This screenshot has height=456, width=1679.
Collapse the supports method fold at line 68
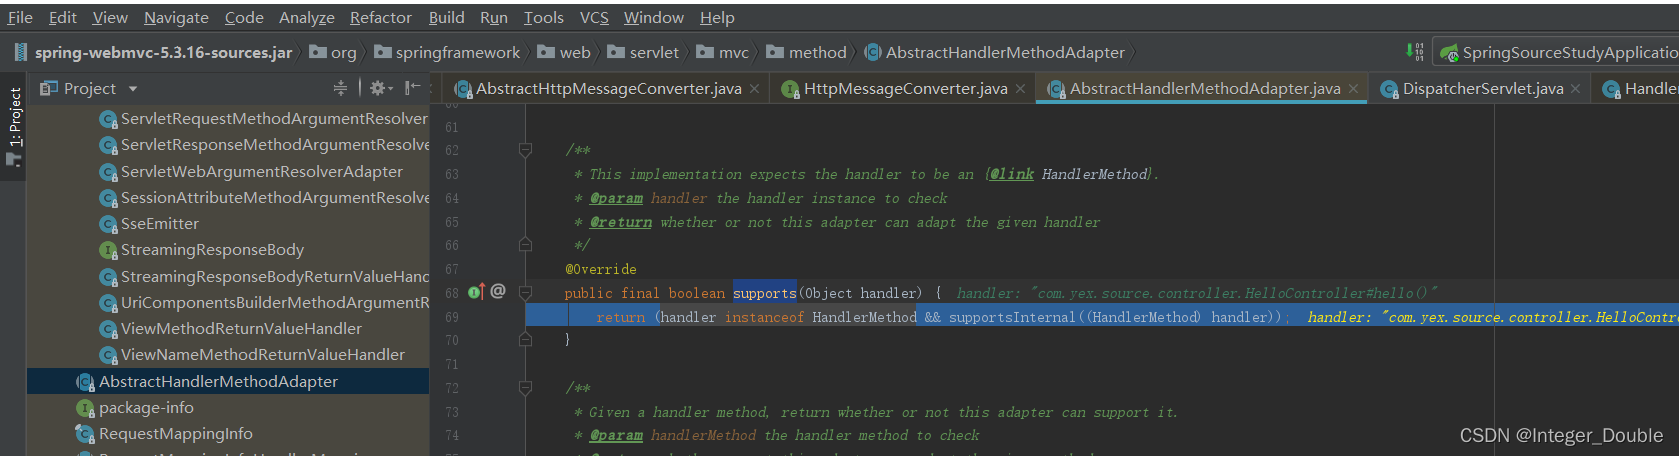[x=525, y=293]
